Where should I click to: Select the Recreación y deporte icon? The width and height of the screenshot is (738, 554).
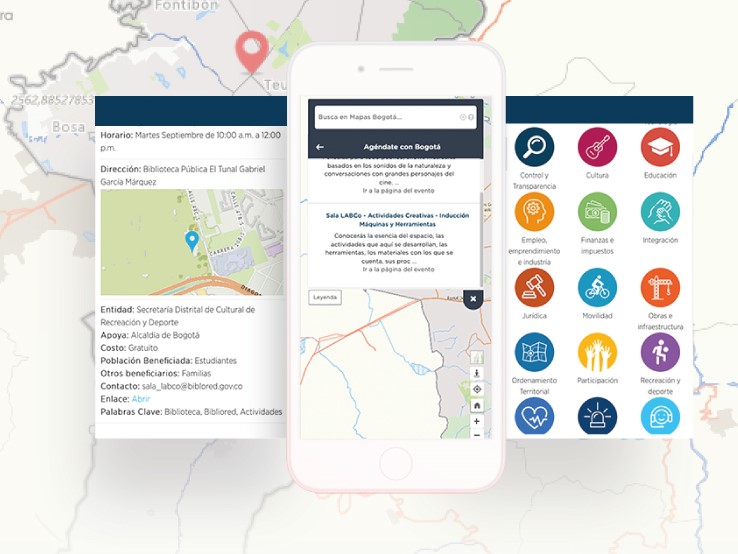tap(660, 352)
